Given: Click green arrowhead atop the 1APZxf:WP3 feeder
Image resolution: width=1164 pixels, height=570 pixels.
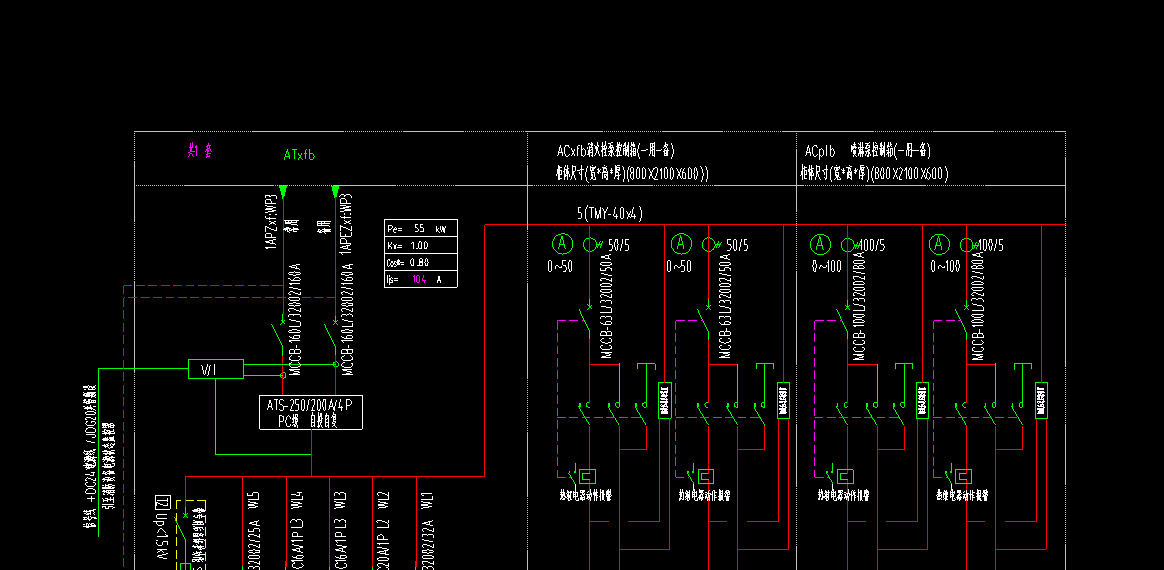Looking at the screenshot, I should click(x=283, y=192).
